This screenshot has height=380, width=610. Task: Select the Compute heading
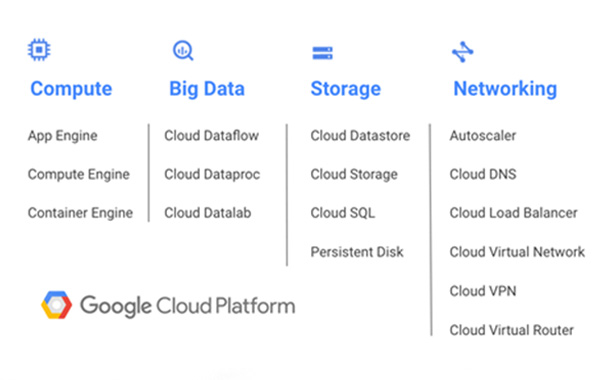[x=71, y=89]
